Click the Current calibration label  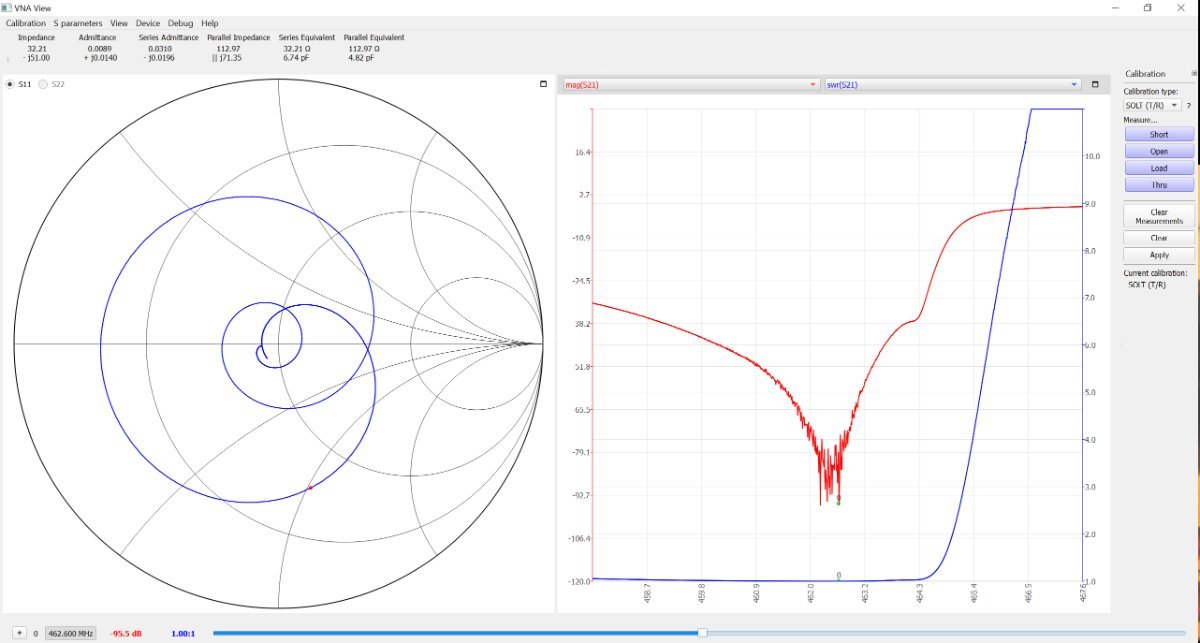[x=1155, y=273]
